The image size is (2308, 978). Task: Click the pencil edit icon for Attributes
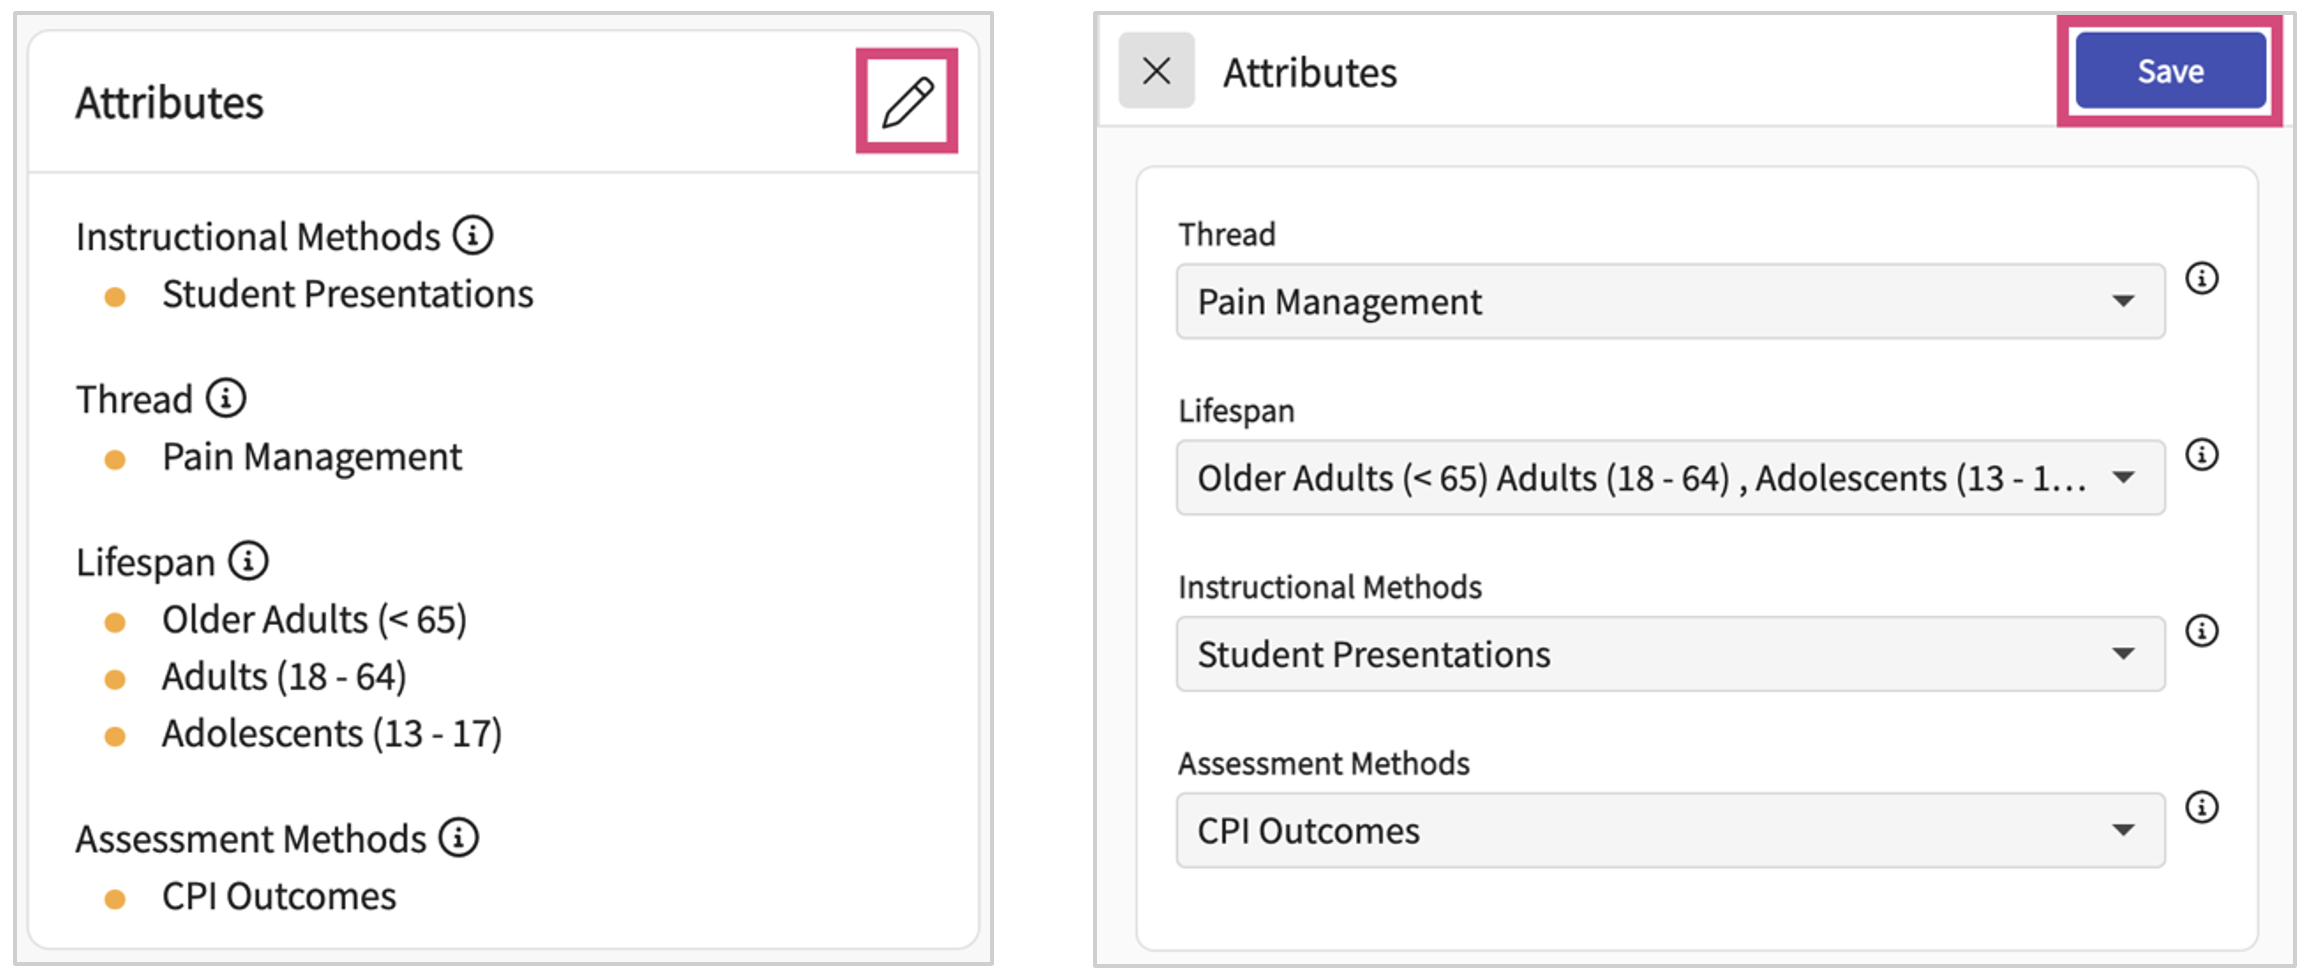coord(907,102)
